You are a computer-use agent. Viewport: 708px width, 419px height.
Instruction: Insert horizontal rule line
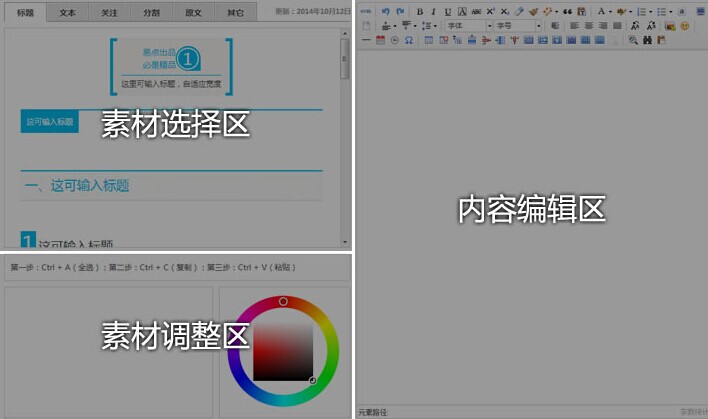tap(366, 40)
